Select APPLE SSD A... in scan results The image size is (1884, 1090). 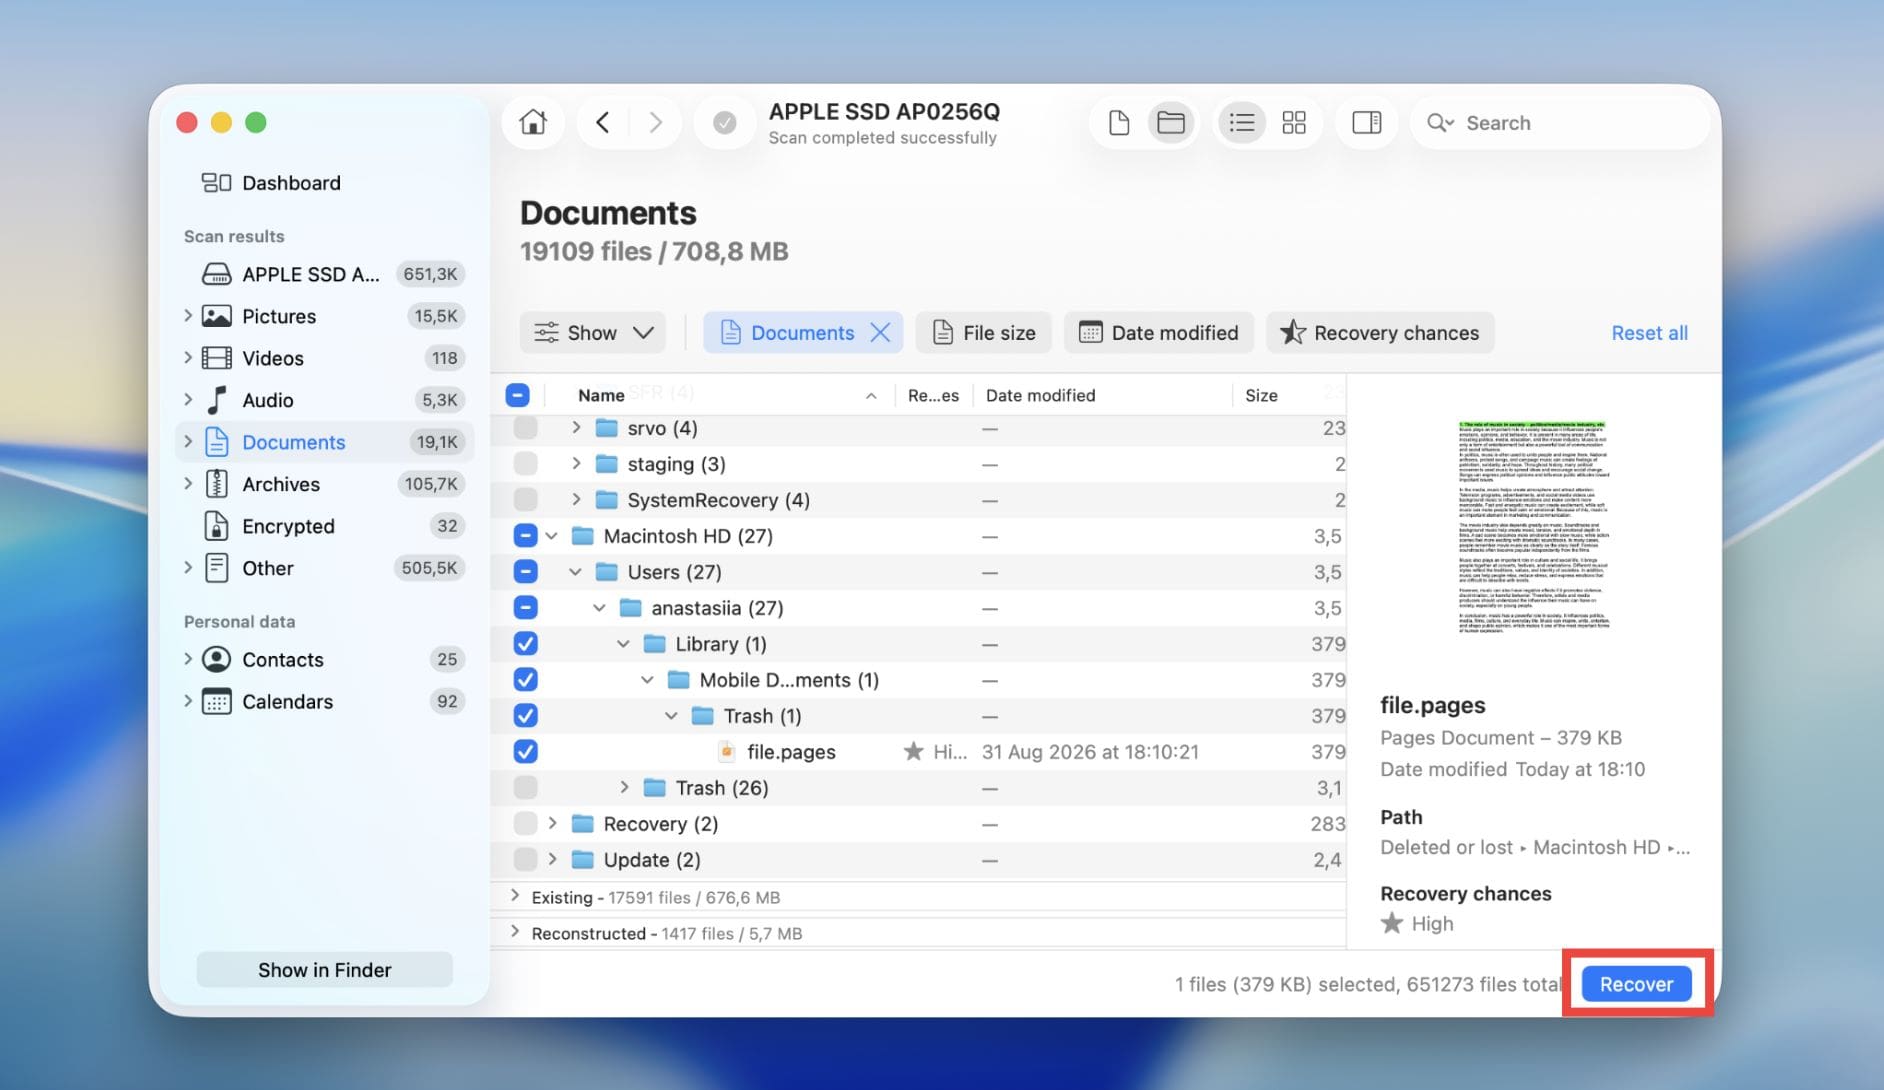pyautogui.click(x=325, y=274)
